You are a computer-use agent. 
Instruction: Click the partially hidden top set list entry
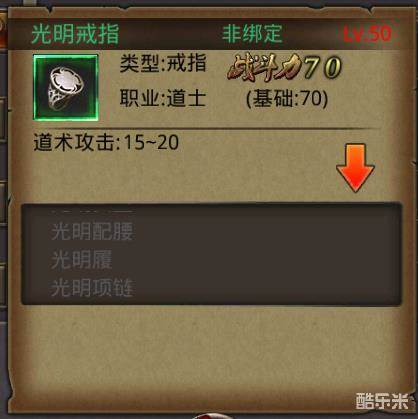pos(92,211)
